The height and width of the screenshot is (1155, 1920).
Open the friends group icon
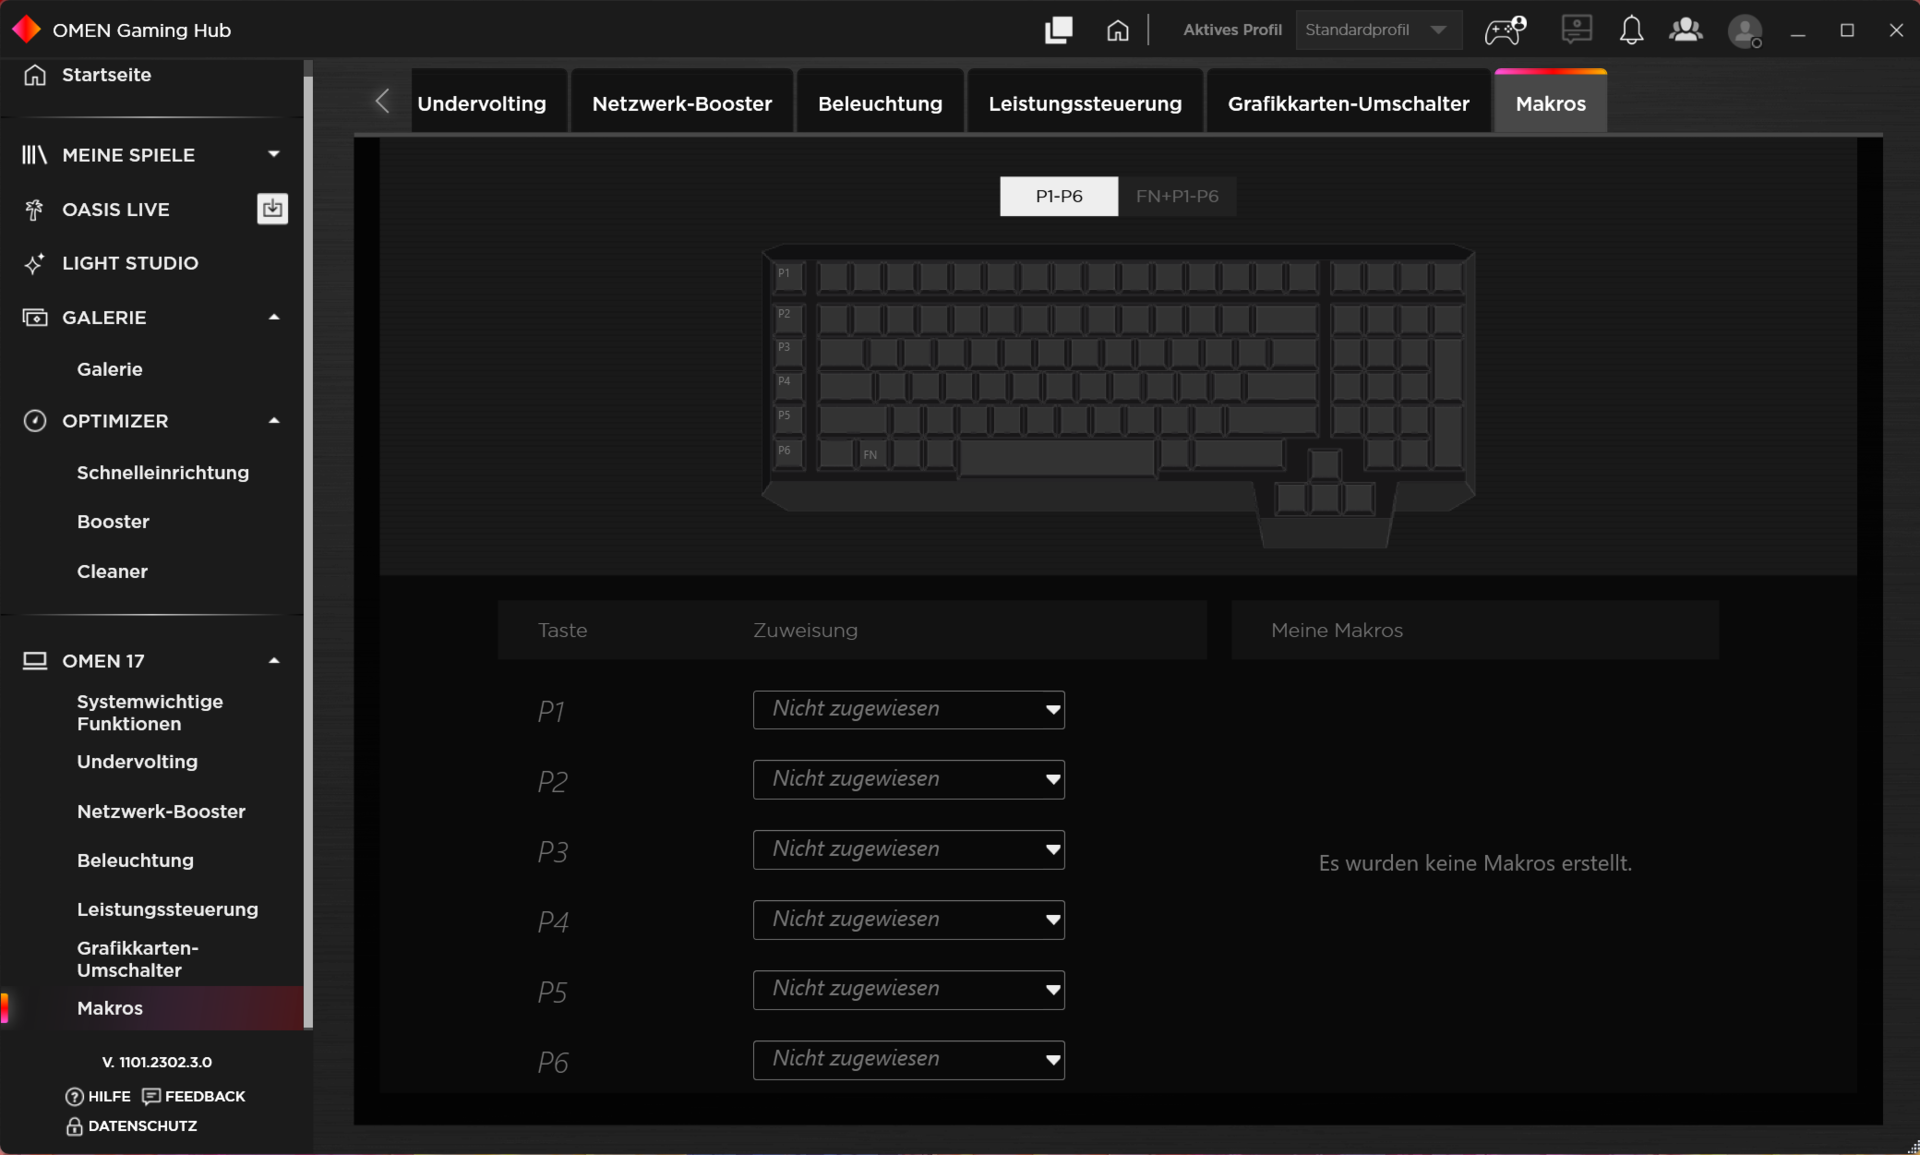click(1686, 30)
